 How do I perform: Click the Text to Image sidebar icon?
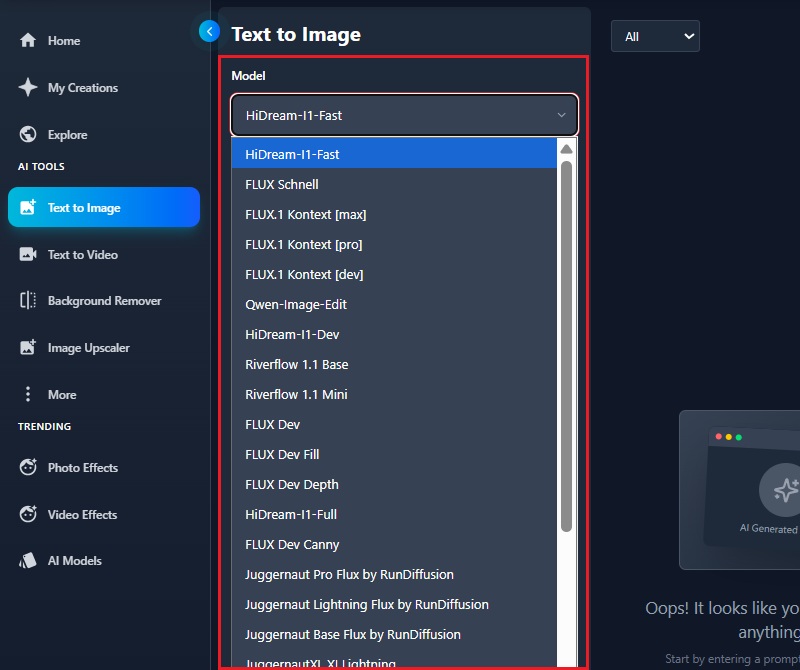pos(28,207)
